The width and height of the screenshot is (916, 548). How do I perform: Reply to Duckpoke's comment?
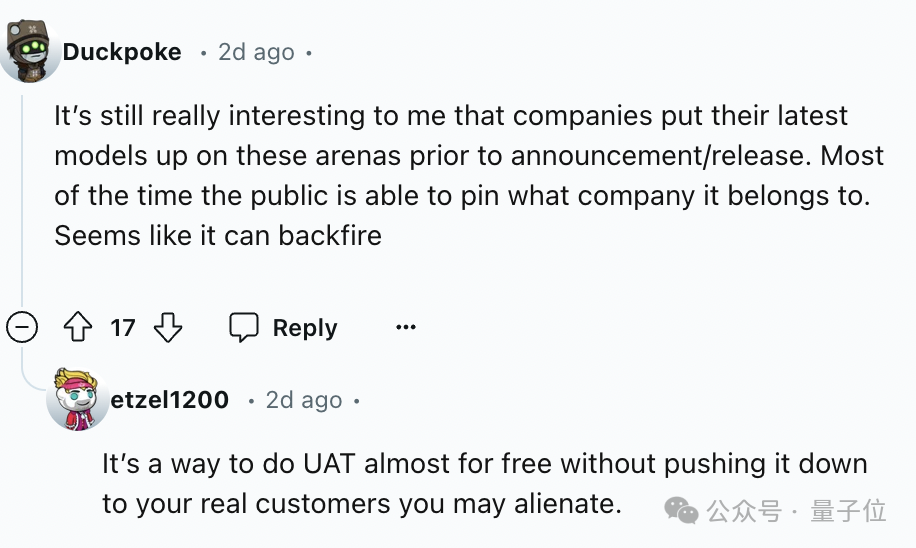click(x=284, y=328)
